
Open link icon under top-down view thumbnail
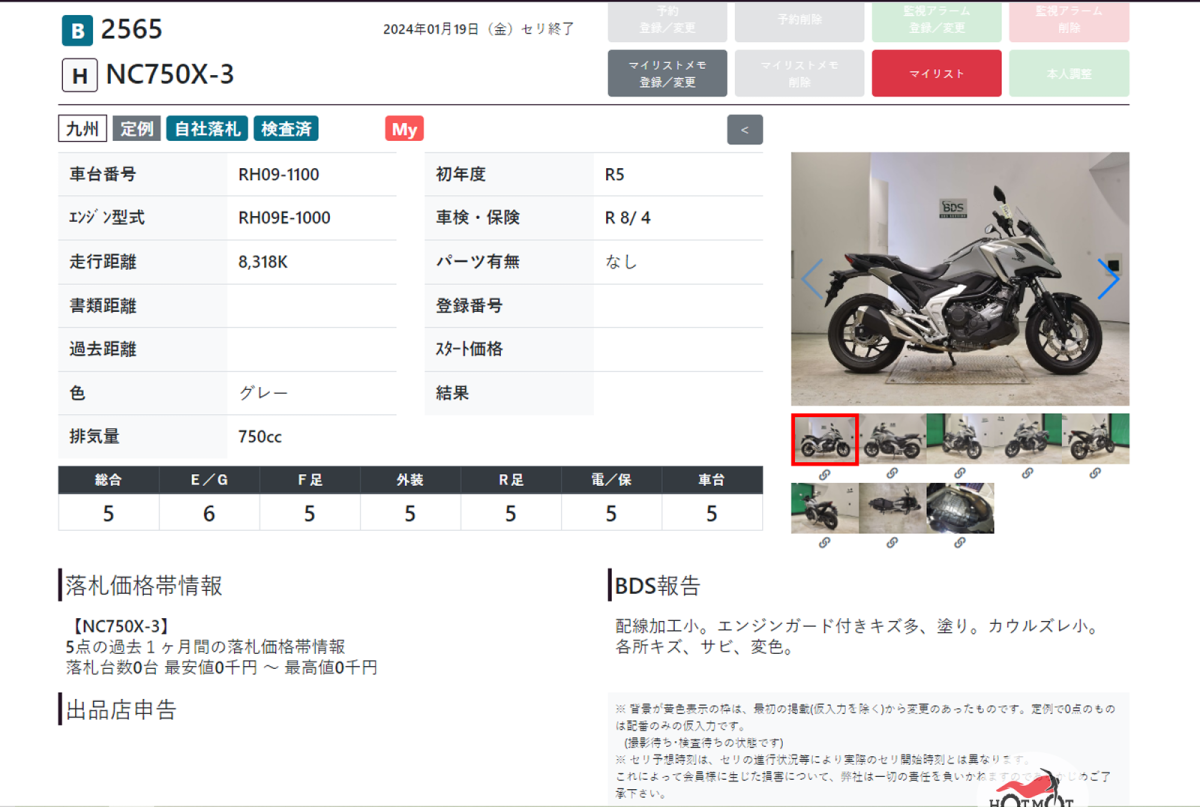click(x=892, y=543)
